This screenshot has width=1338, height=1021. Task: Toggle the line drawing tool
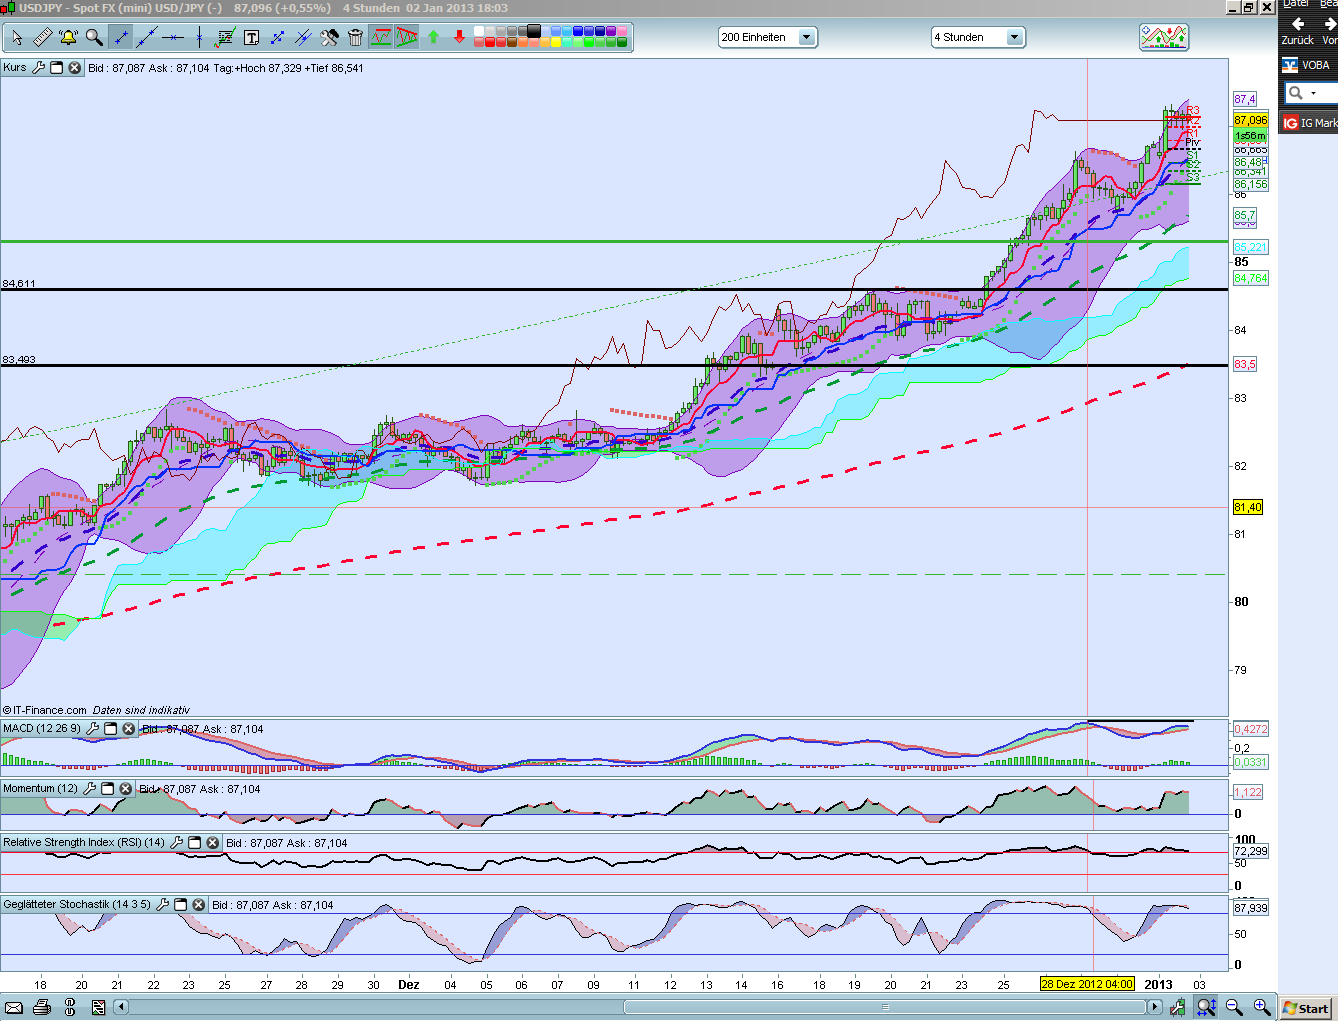click(120, 38)
